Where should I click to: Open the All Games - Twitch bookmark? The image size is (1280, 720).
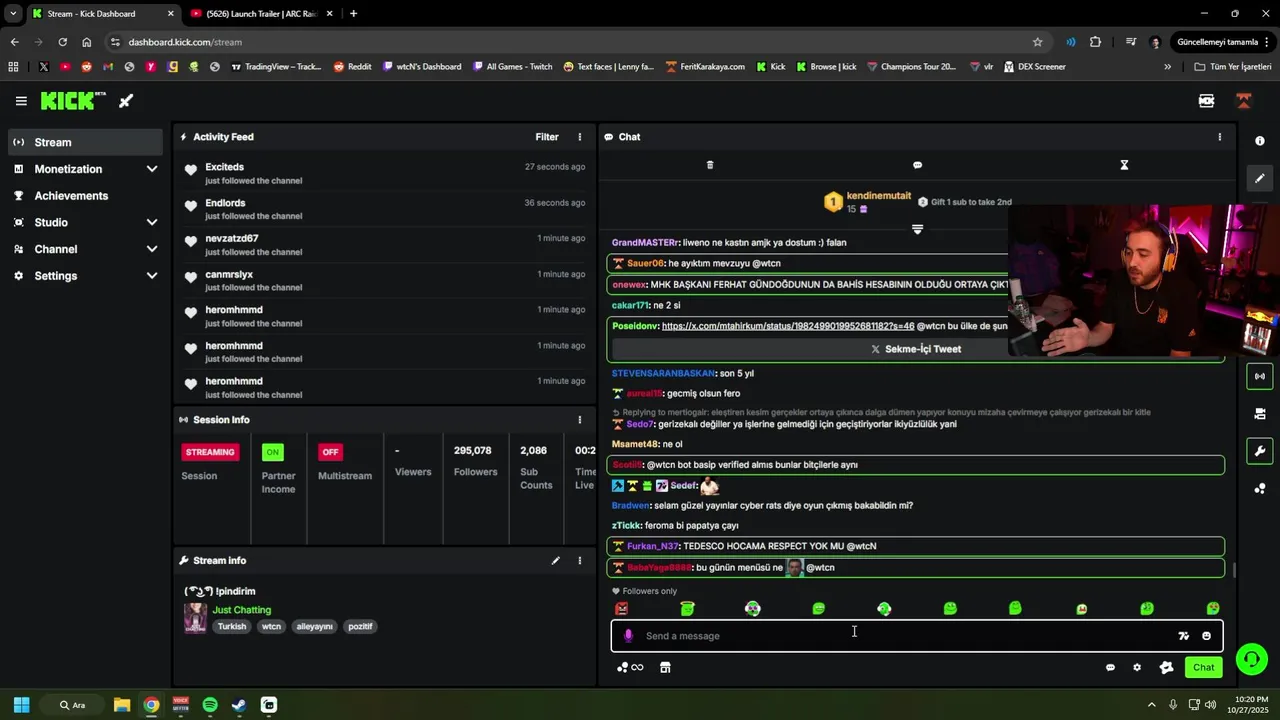[511, 67]
